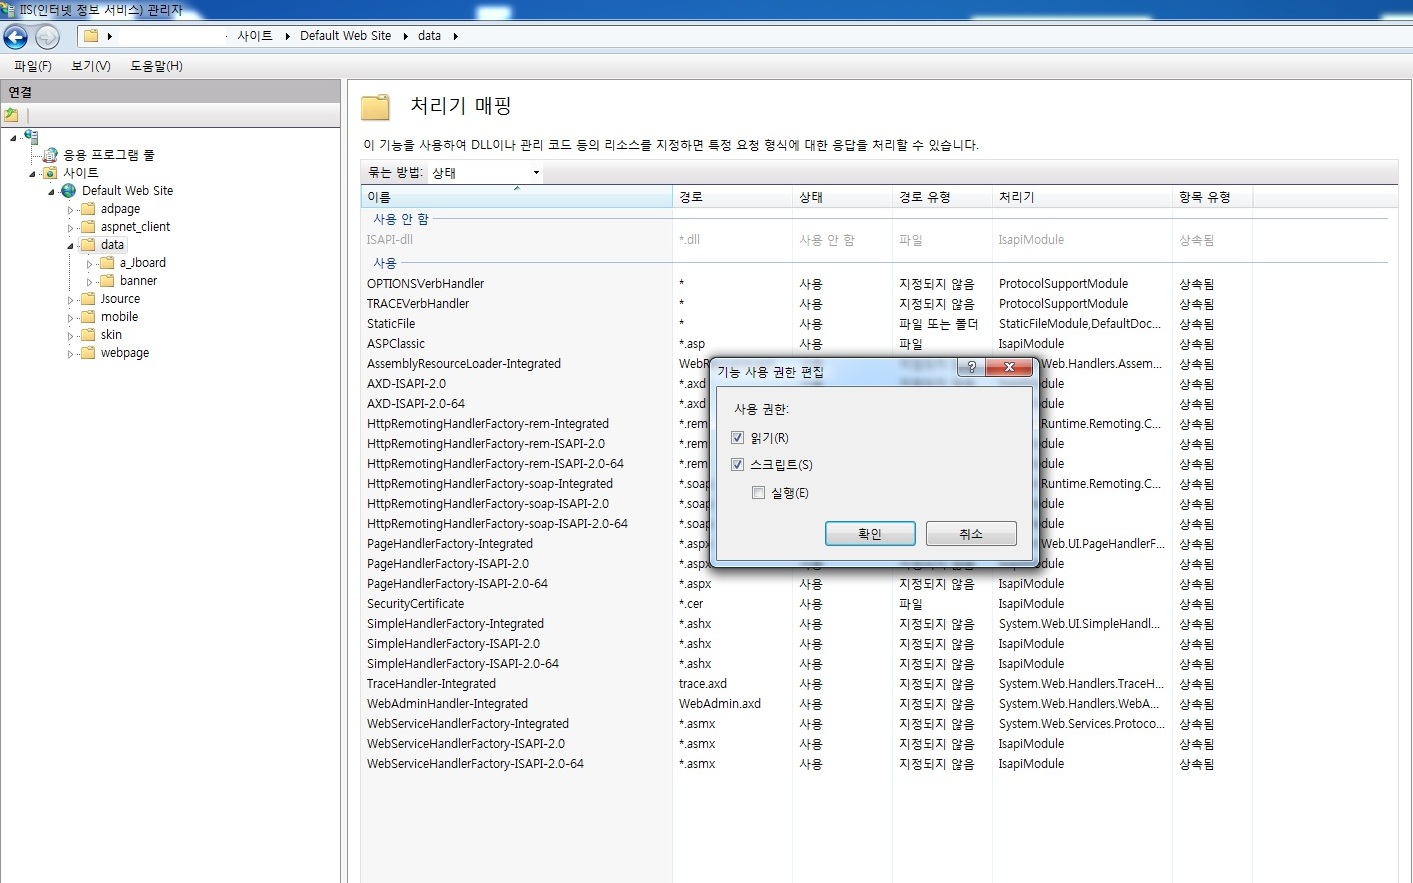Click the Handler Mappings folder icon in the header

tap(376, 107)
